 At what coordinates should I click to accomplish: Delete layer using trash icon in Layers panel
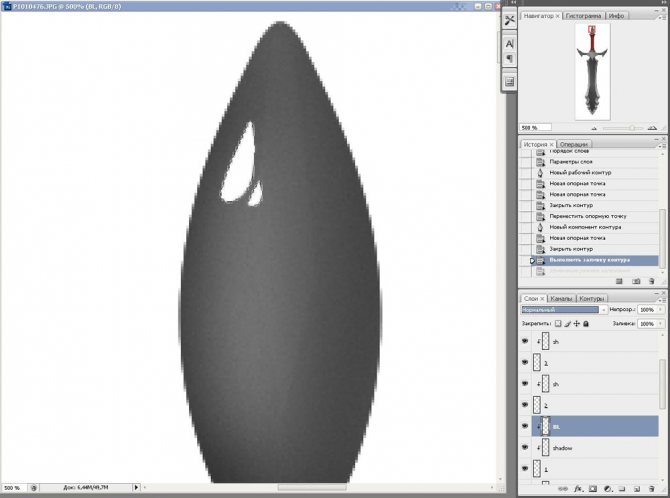click(x=652, y=489)
